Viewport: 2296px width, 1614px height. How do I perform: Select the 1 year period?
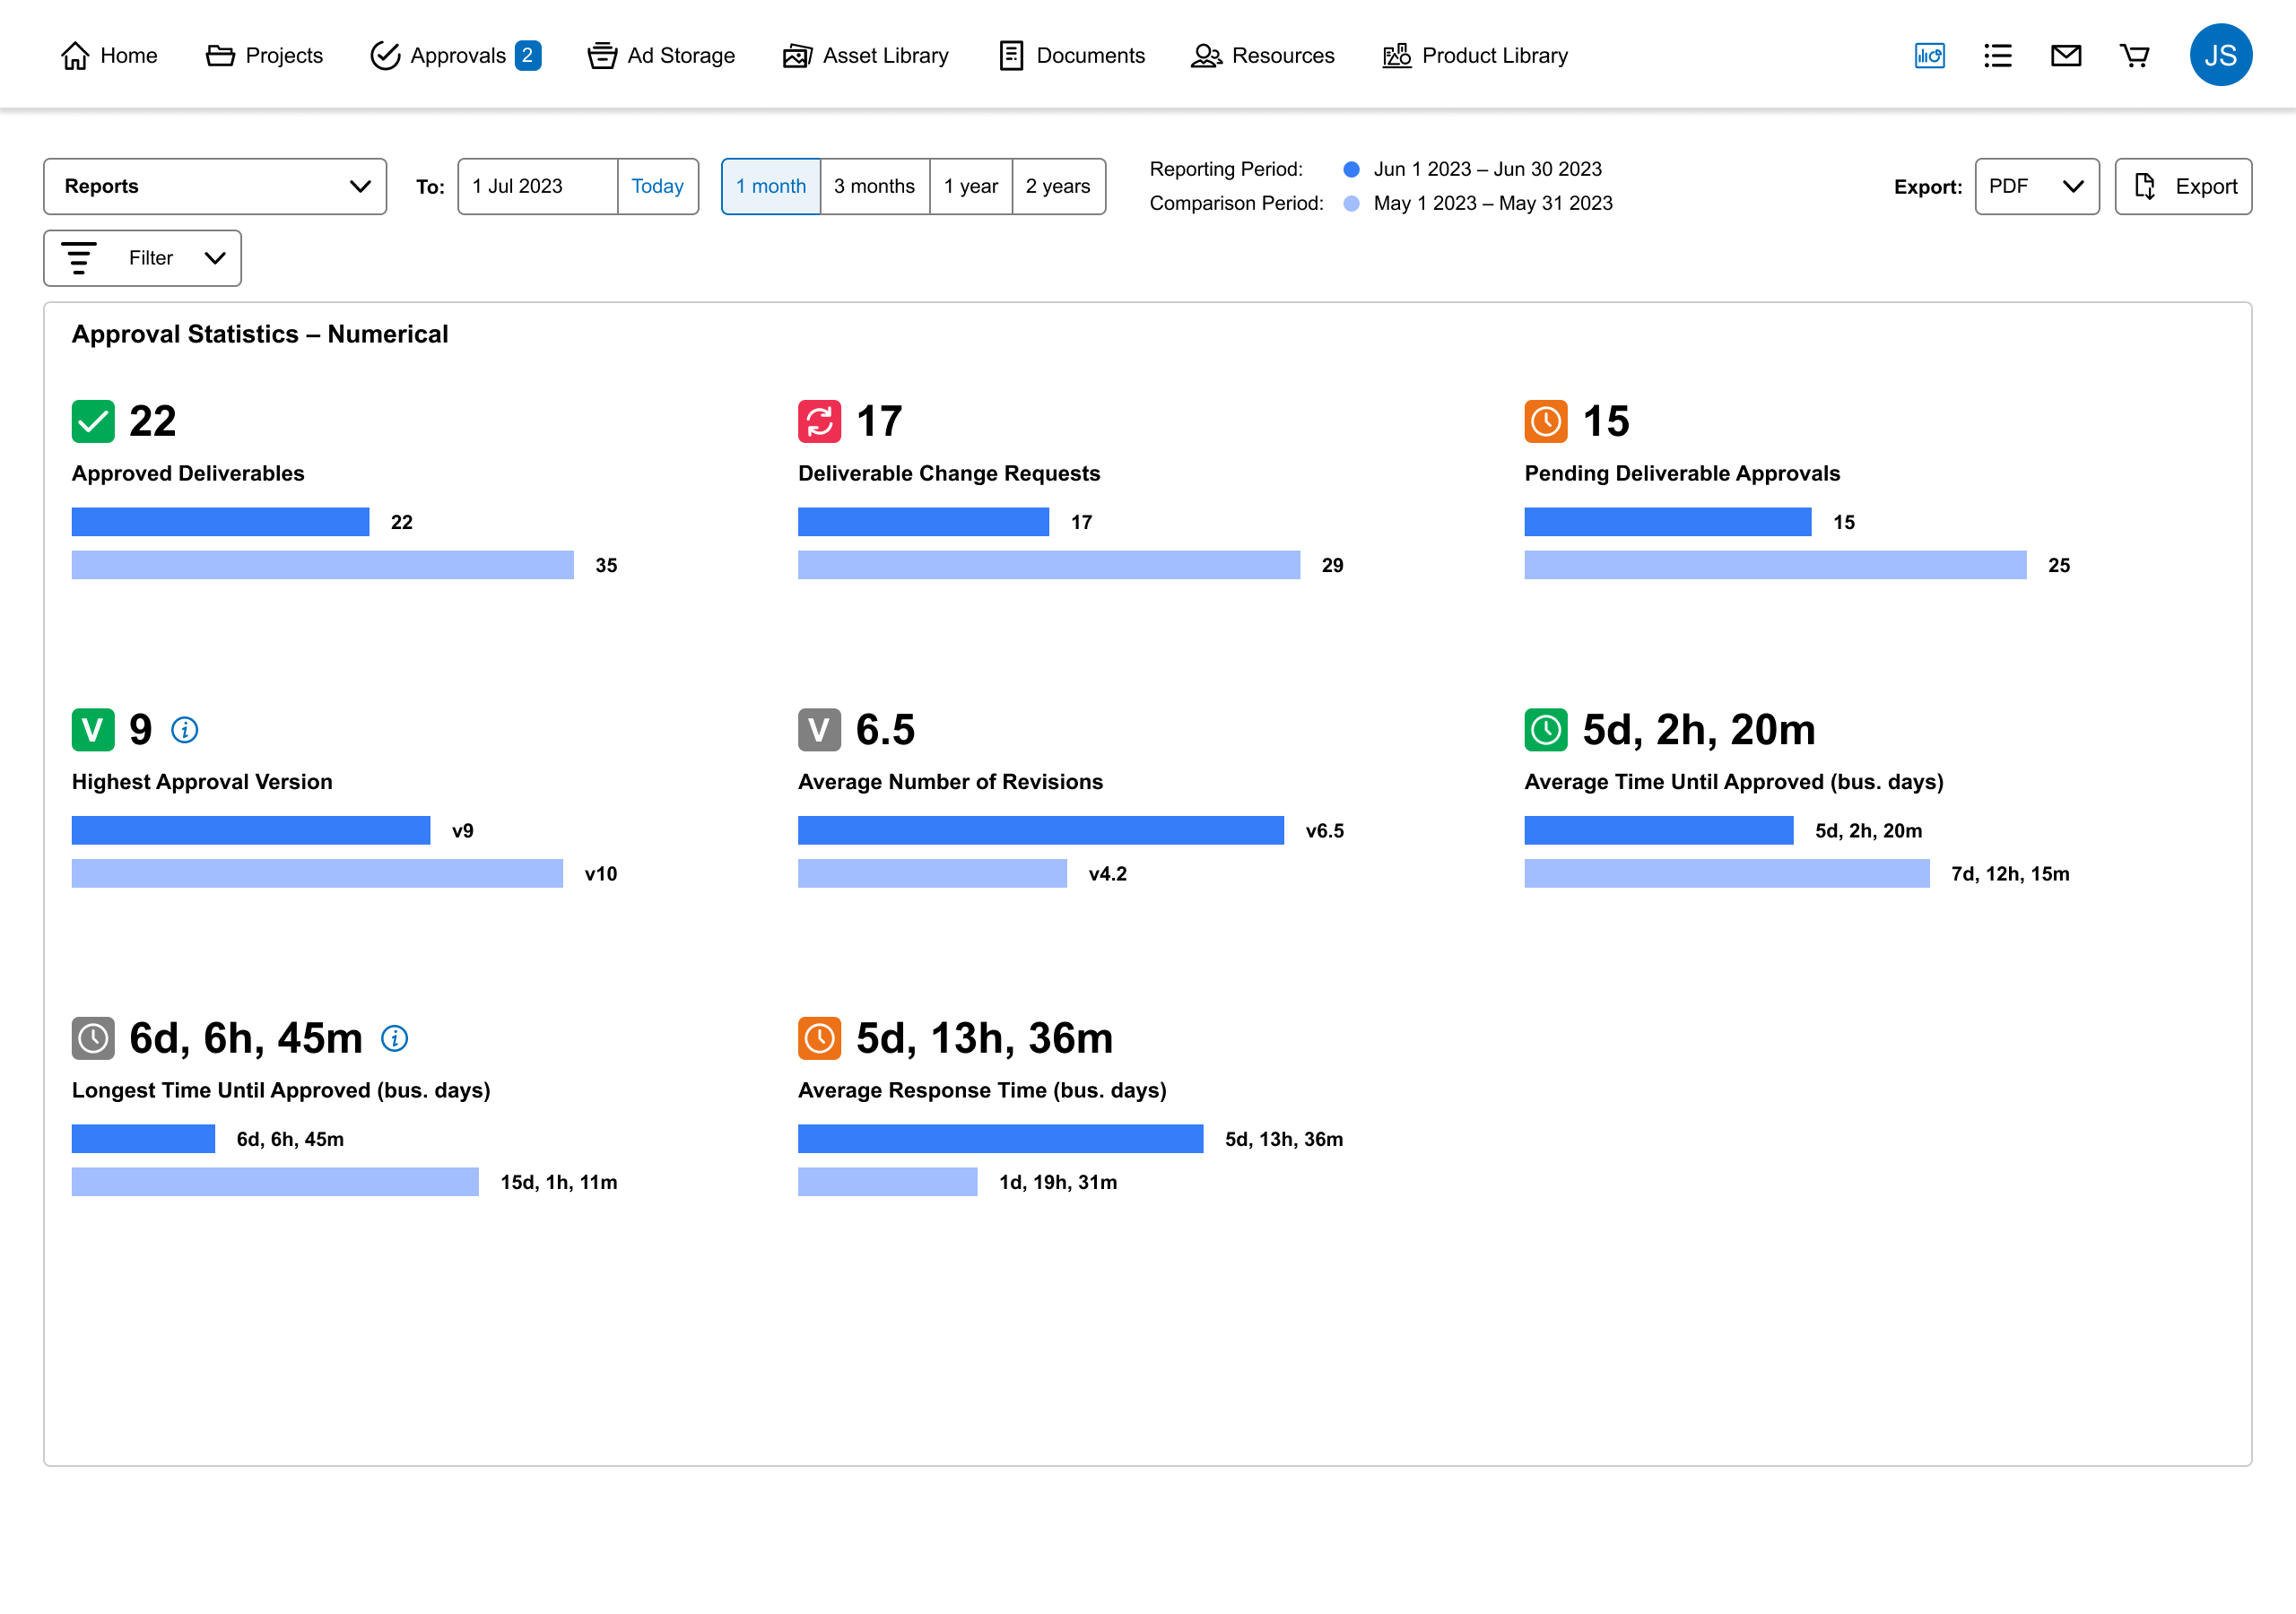971,186
